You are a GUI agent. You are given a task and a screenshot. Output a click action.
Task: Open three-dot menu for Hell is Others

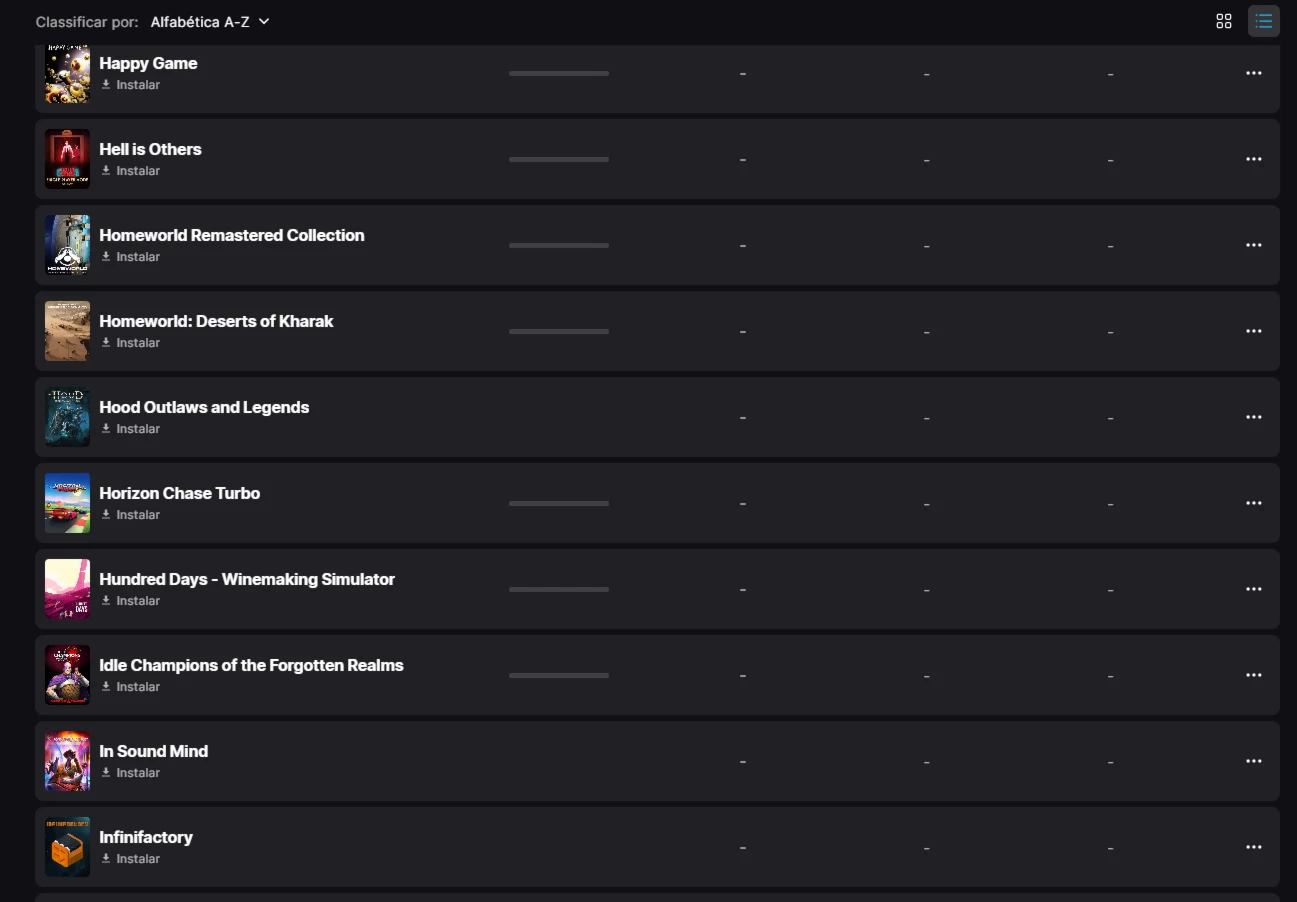coord(1254,159)
